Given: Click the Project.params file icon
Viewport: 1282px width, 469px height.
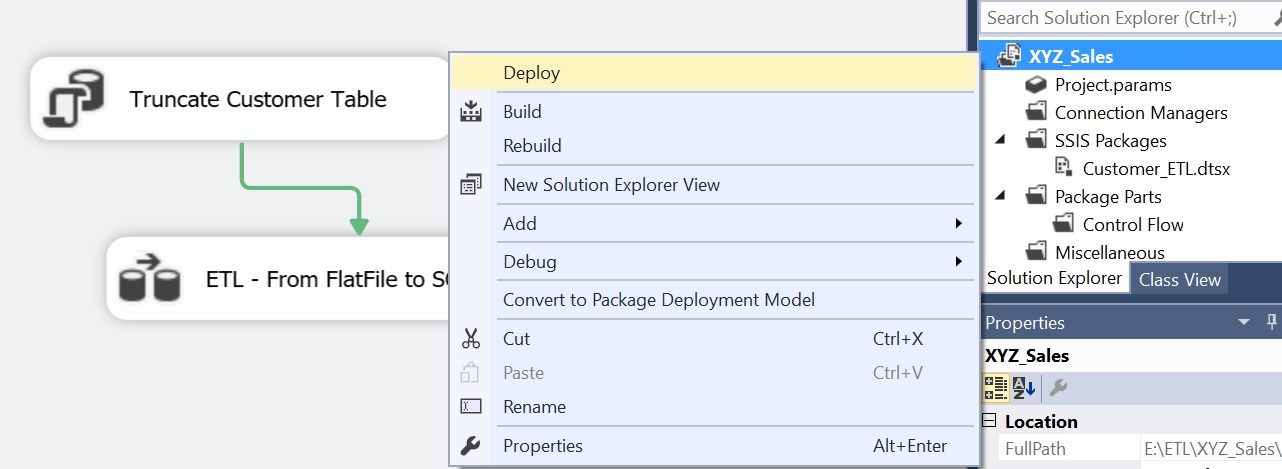Looking at the screenshot, I should coord(1037,85).
